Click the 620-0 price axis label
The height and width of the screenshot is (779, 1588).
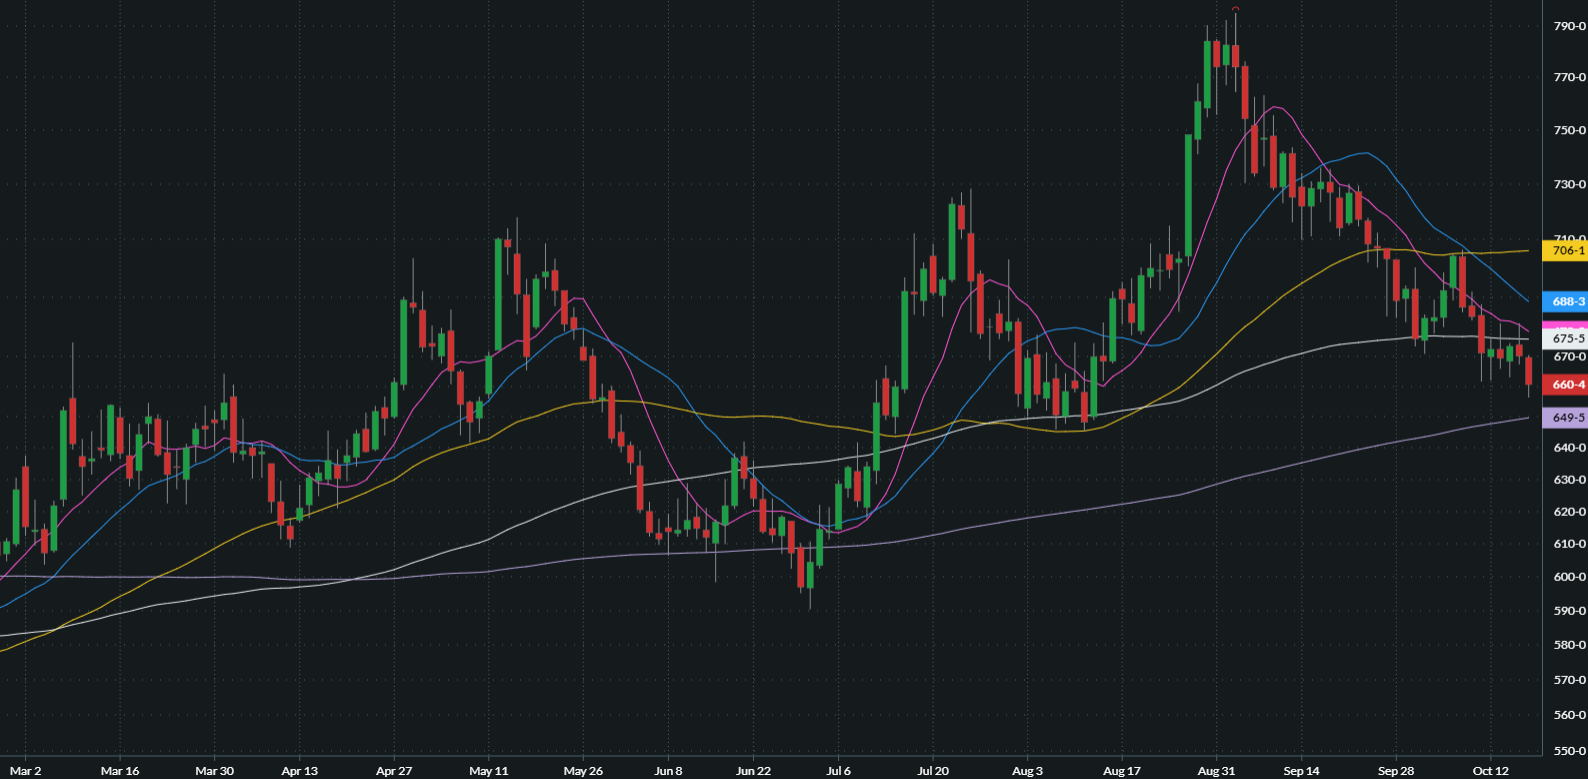[x=1569, y=512]
